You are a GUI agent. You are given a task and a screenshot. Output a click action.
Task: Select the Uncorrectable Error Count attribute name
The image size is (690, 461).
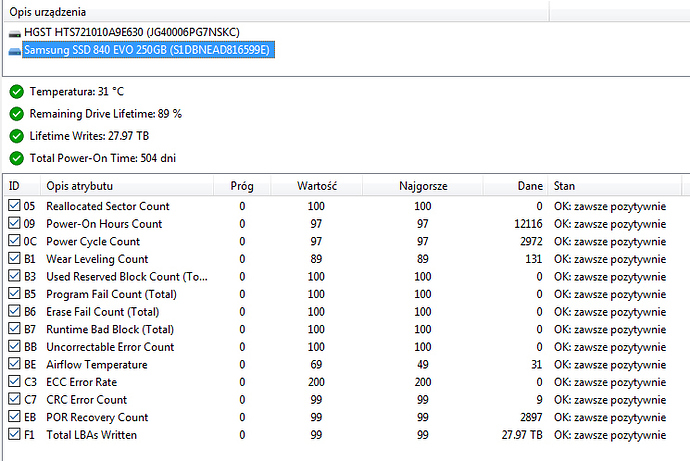(110, 347)
